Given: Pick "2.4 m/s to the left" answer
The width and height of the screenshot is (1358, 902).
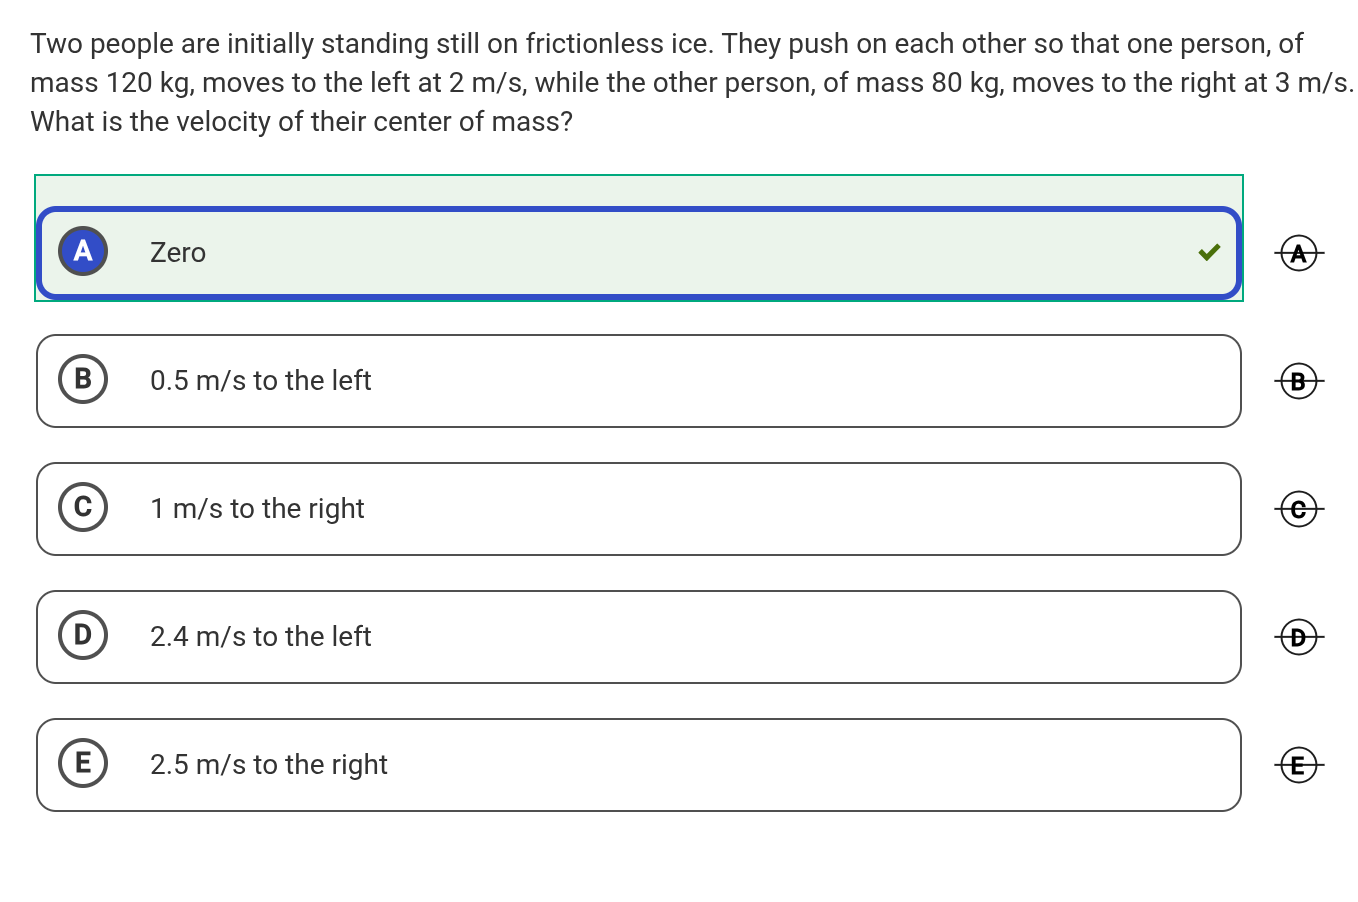Looking at the screenshot, I should pos(260,637).
